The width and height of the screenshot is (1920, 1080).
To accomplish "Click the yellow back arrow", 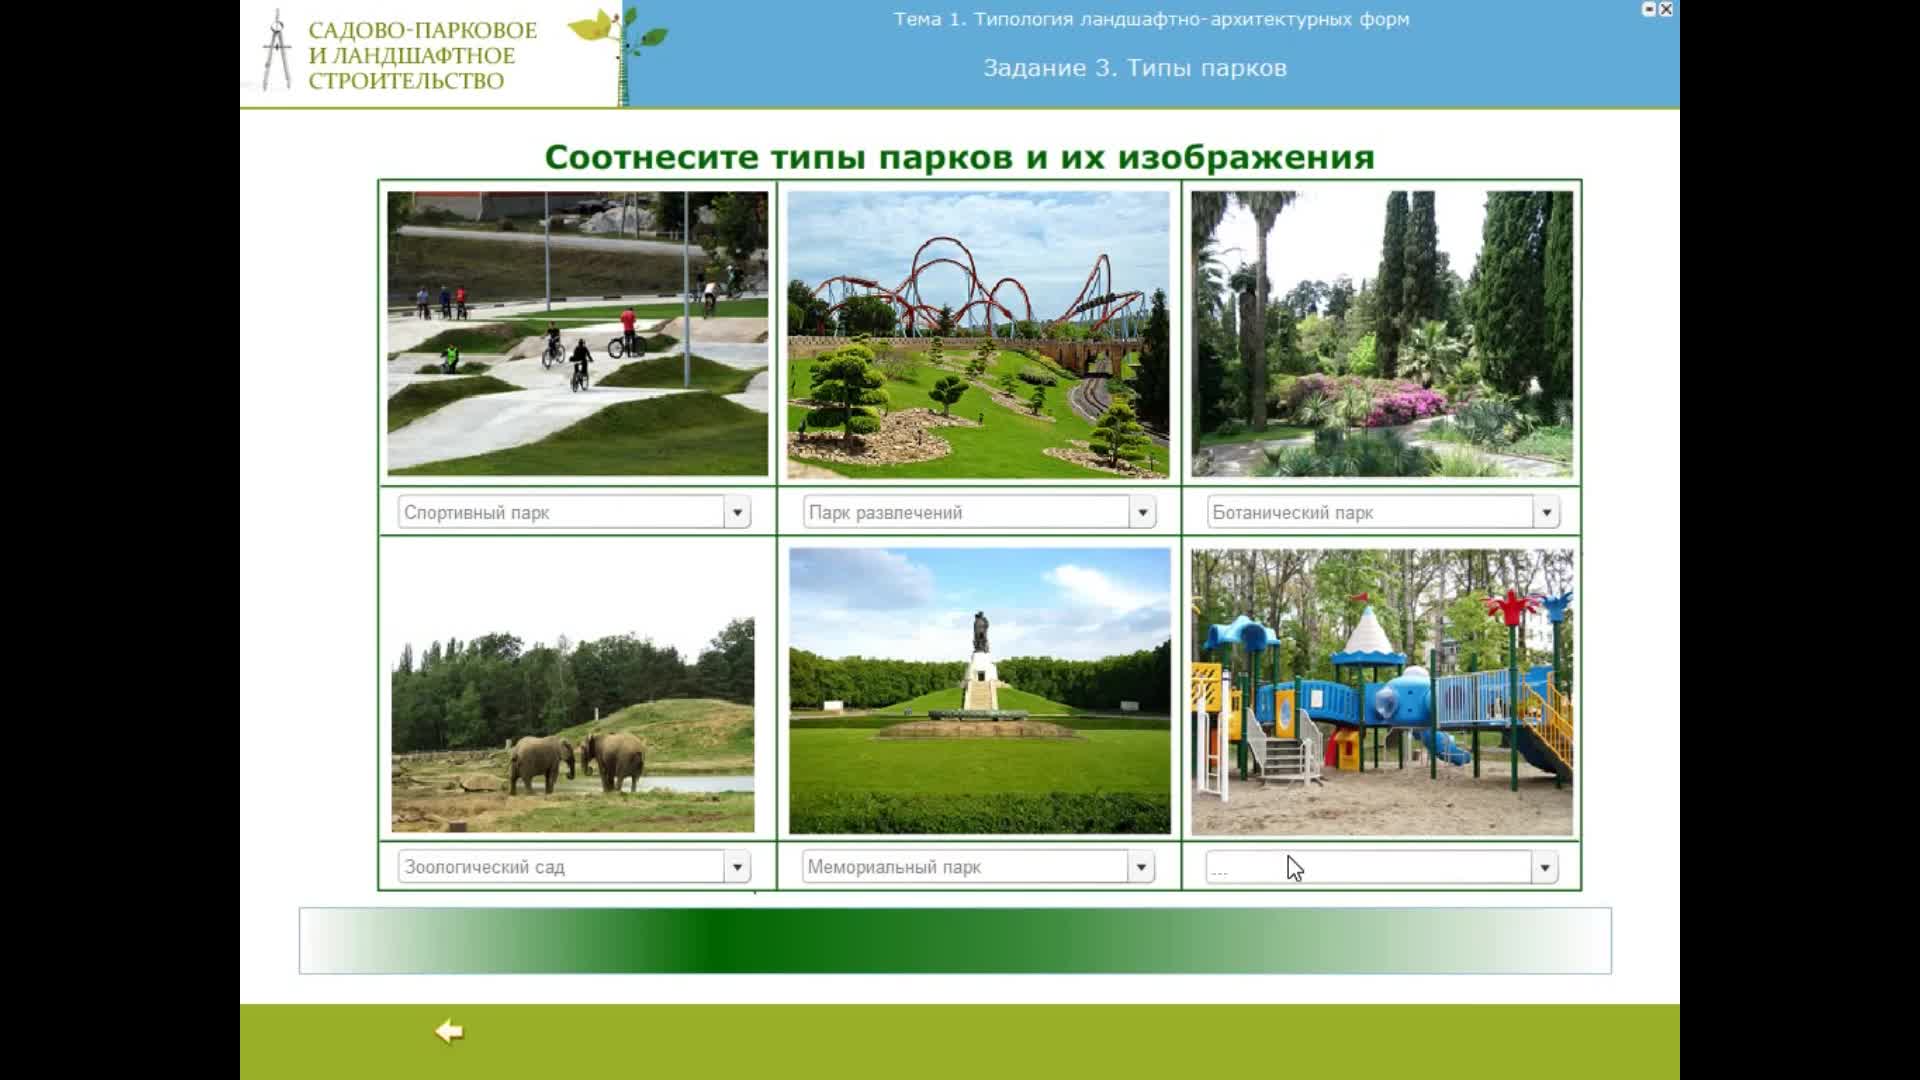I will pos(449,1031).
